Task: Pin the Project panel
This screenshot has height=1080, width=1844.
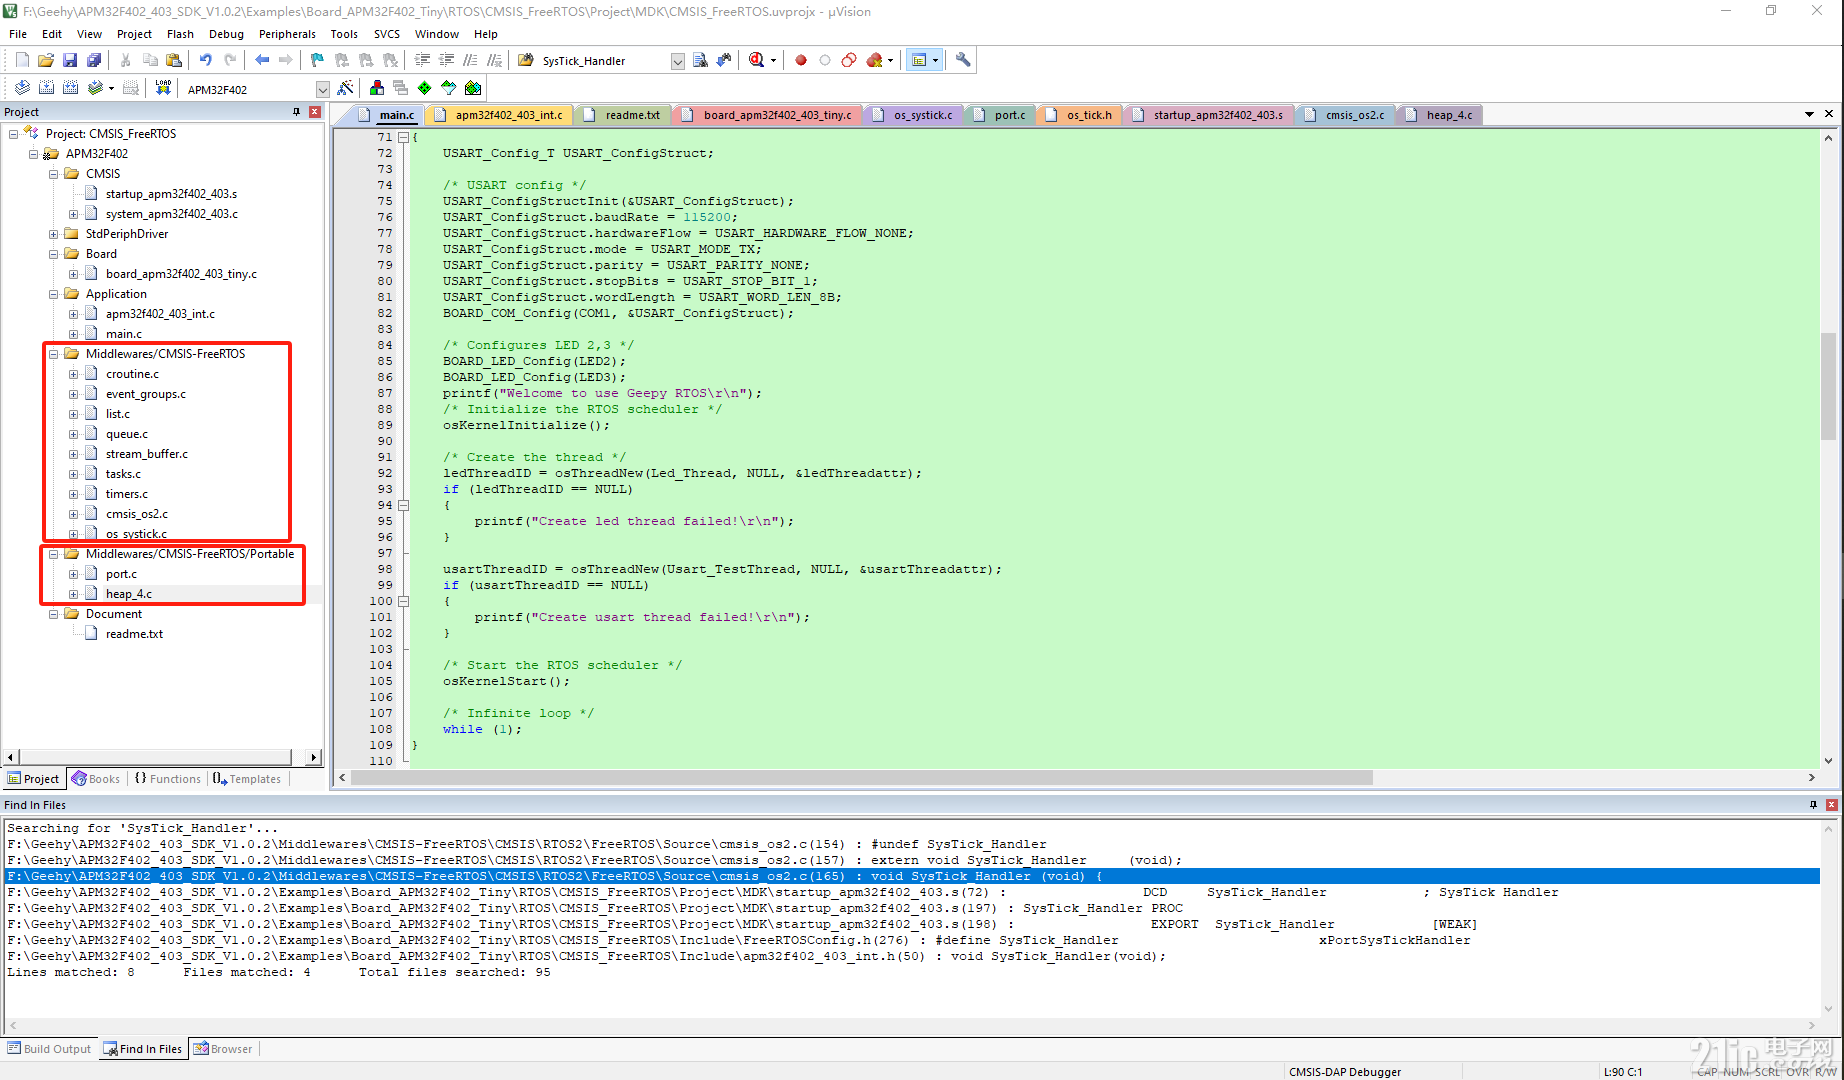Action: [296, 112]
